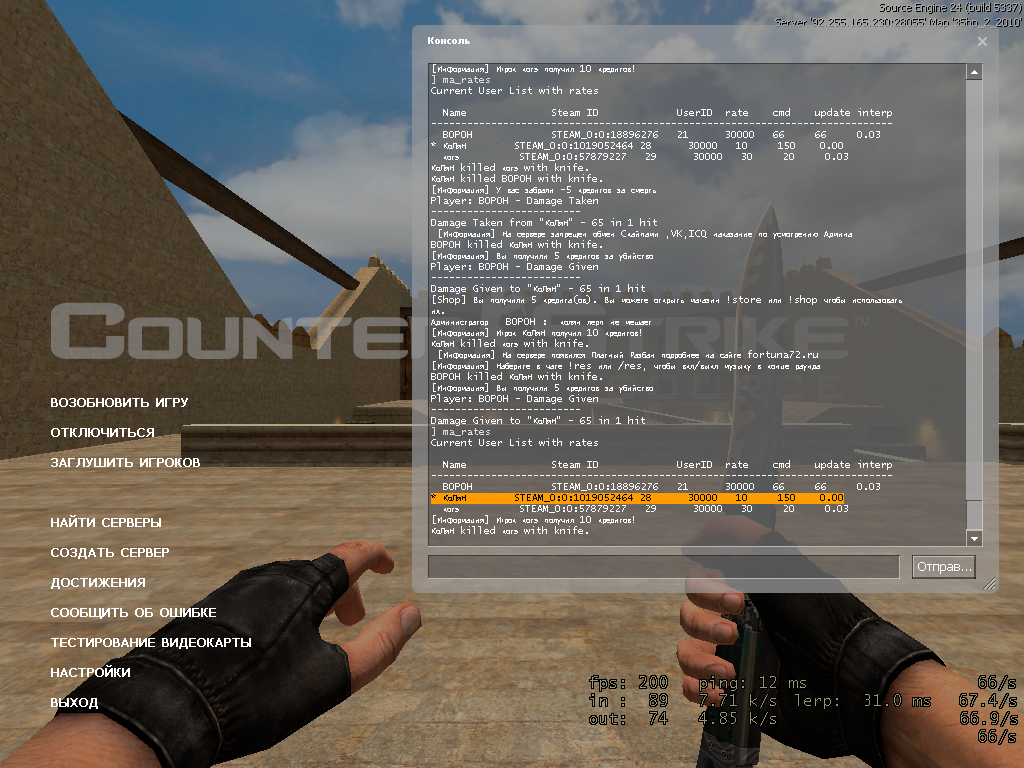Click ВЫХОД to quit the game
The width and height of the screenshot is (1024, 768).
pos(74,703)
